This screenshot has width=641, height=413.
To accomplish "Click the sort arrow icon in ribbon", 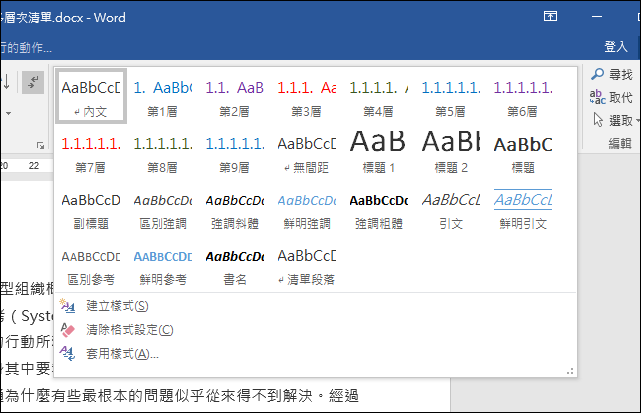I will pos(7,82).
